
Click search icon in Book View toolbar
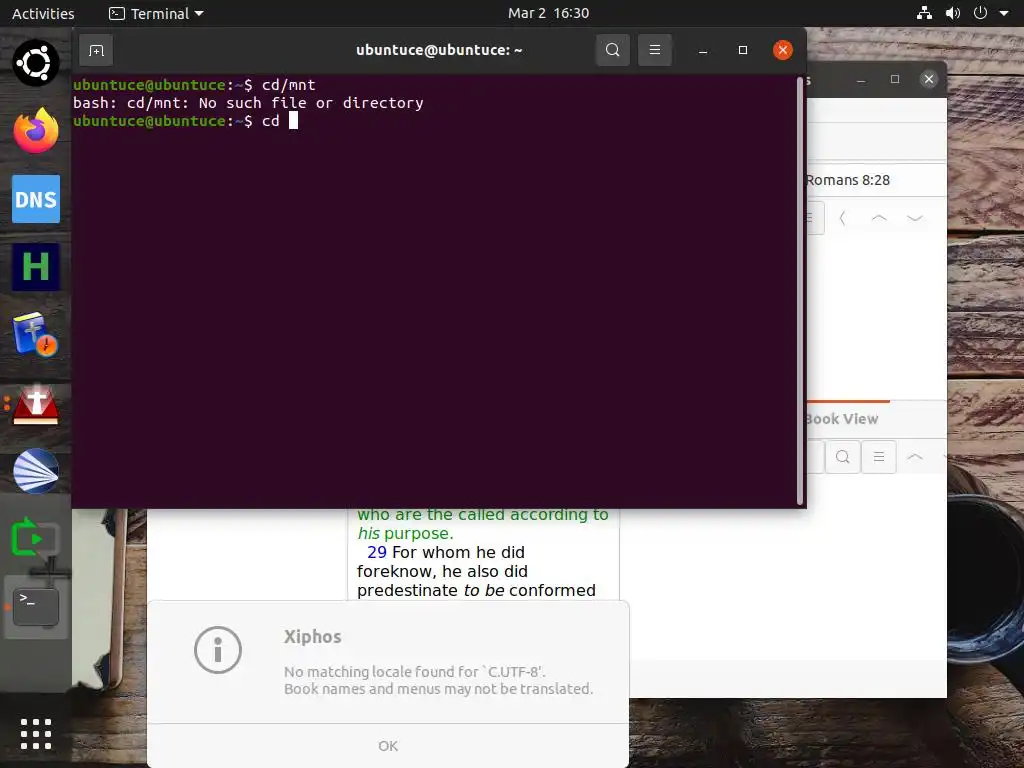point(842,457)
